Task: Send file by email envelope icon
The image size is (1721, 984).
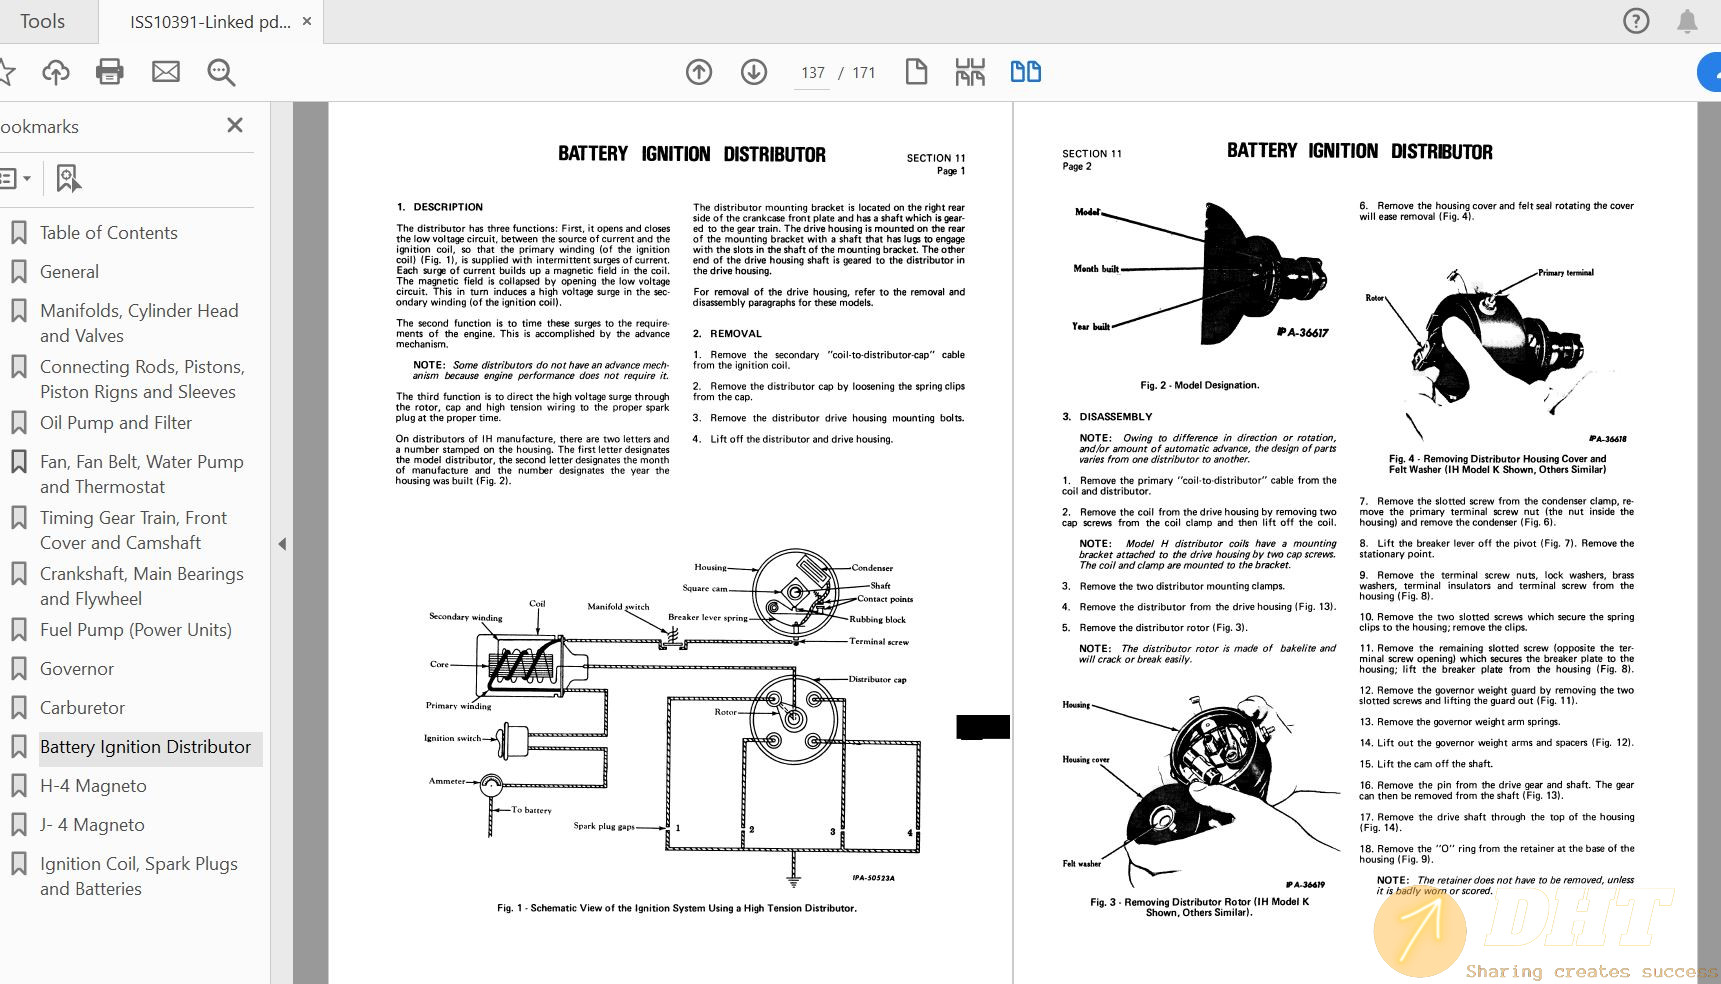Action: tap(166, 72)
